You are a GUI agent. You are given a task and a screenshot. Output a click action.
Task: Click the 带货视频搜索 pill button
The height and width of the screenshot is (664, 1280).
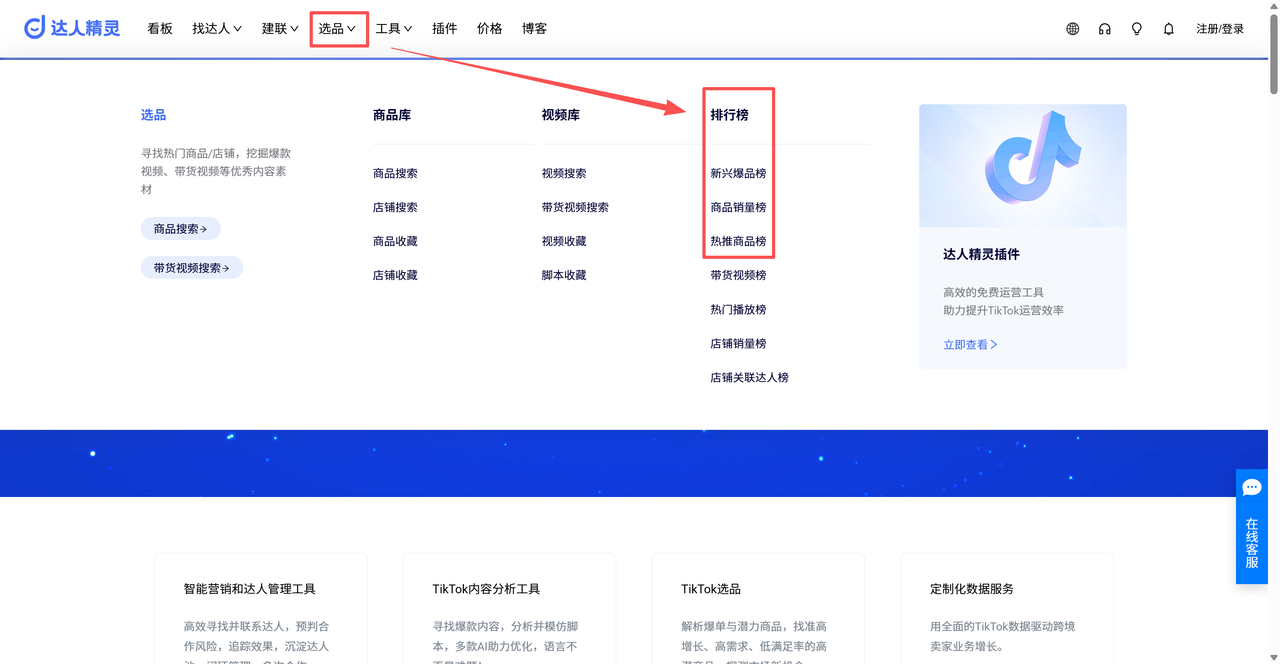point(191,268)
